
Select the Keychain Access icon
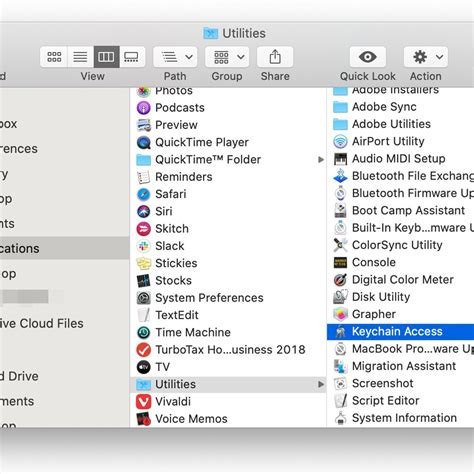pyautogui.click(x=340, y=332)
